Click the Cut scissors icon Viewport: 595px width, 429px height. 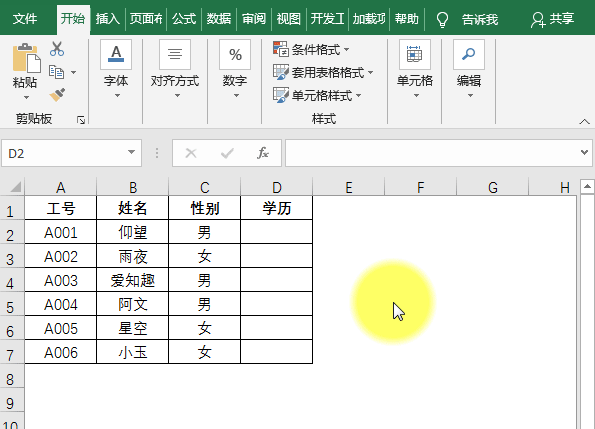[x=57, y=49]
